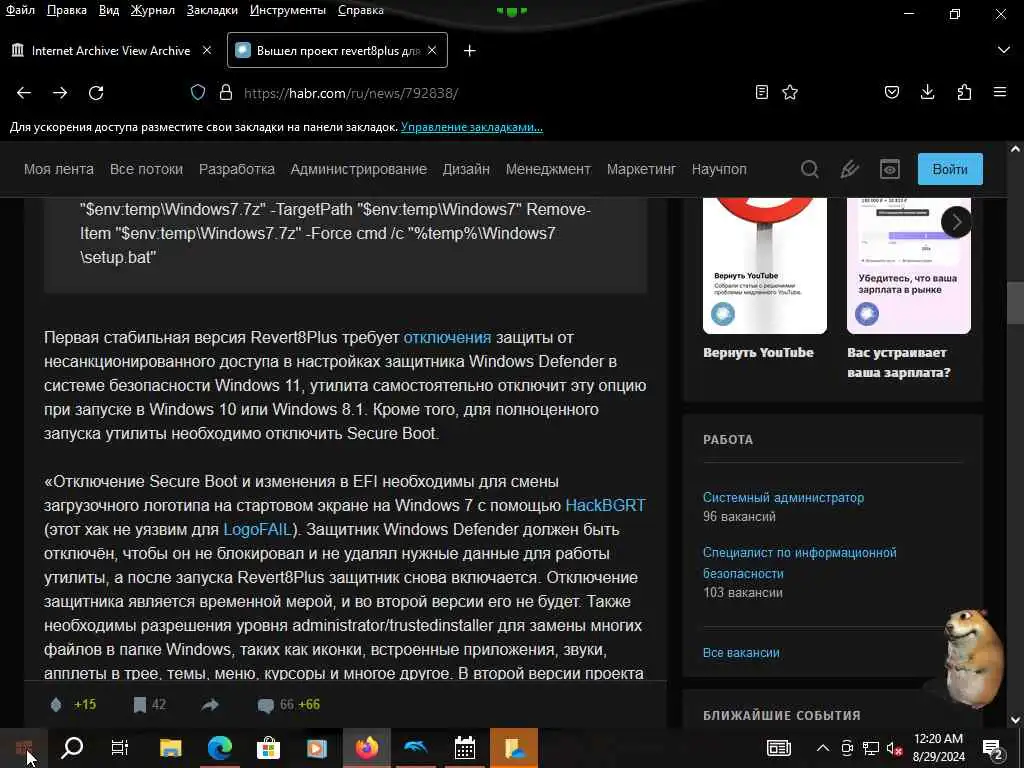
Task: Upvote article rating icon
Action: (x=56, y=704)
